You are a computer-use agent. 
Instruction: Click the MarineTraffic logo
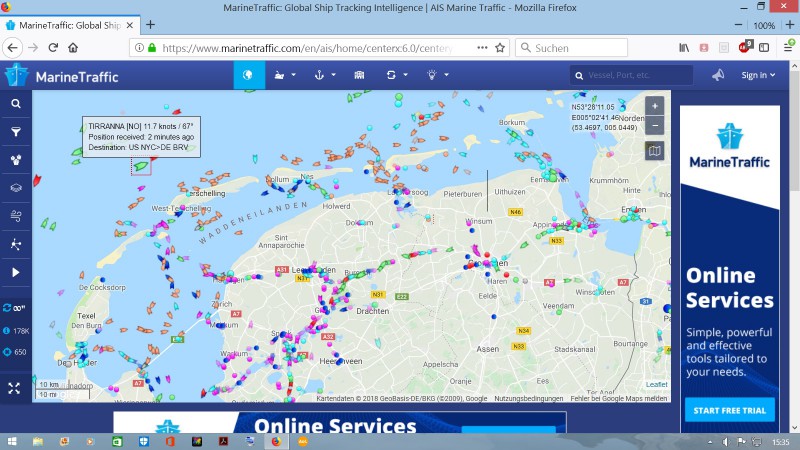62,76
